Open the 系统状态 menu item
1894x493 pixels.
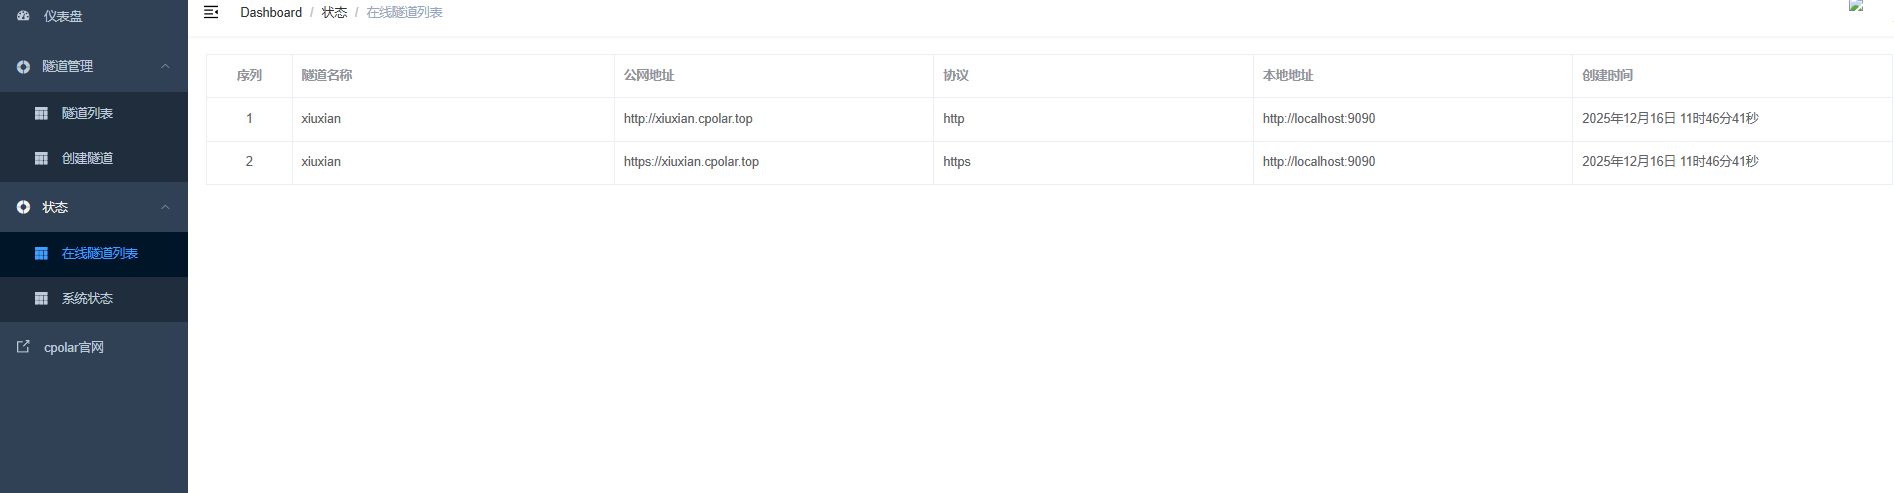point(87,298)
